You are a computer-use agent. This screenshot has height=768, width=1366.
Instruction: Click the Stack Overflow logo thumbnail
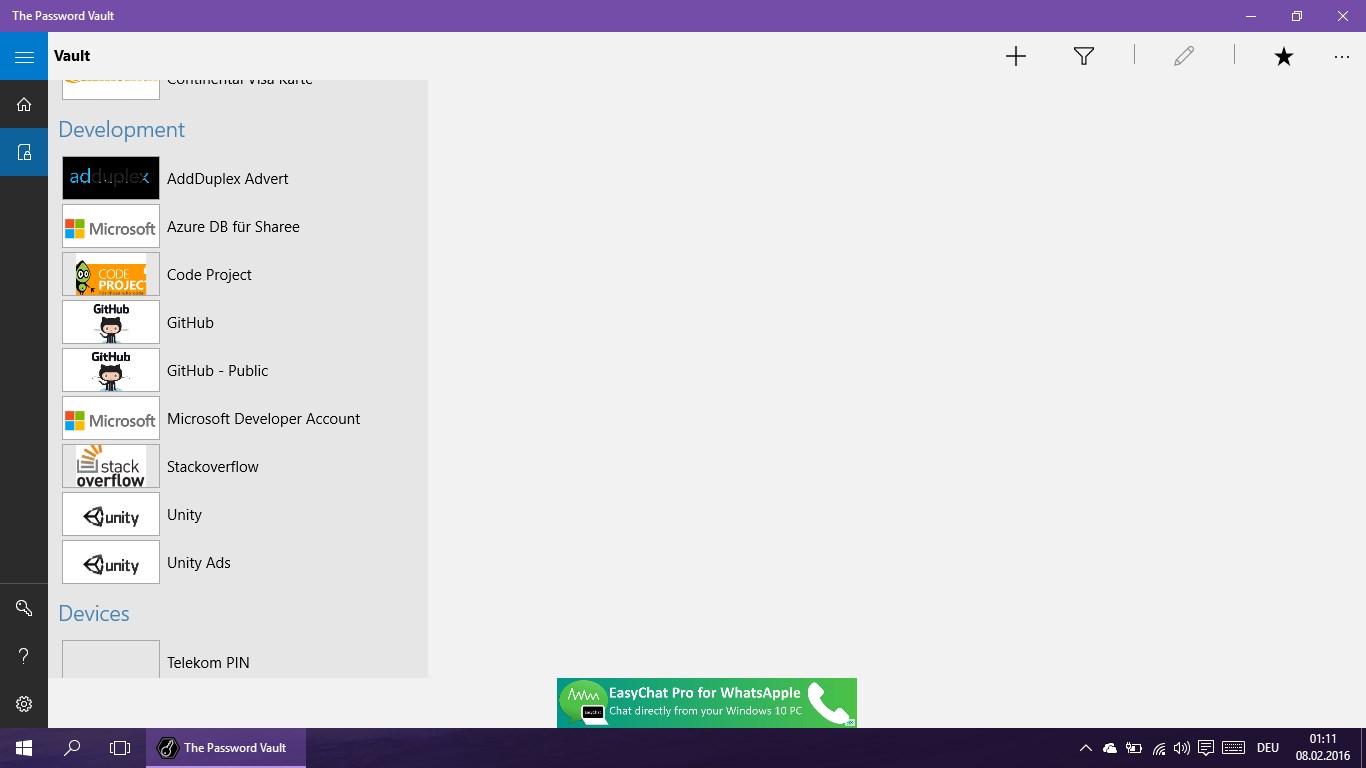click(x=111, y=466)
